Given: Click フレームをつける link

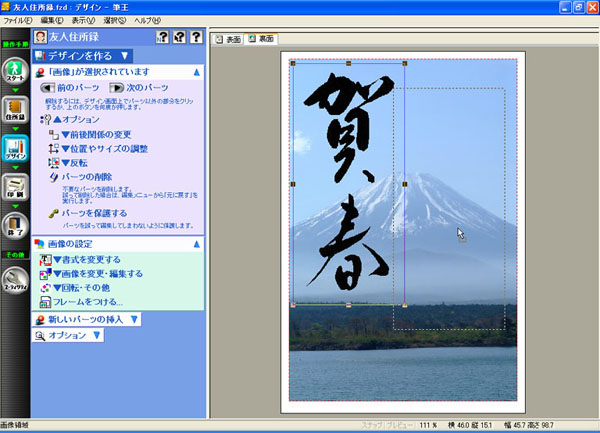Looking at the screenshot, I should [91, 300].
